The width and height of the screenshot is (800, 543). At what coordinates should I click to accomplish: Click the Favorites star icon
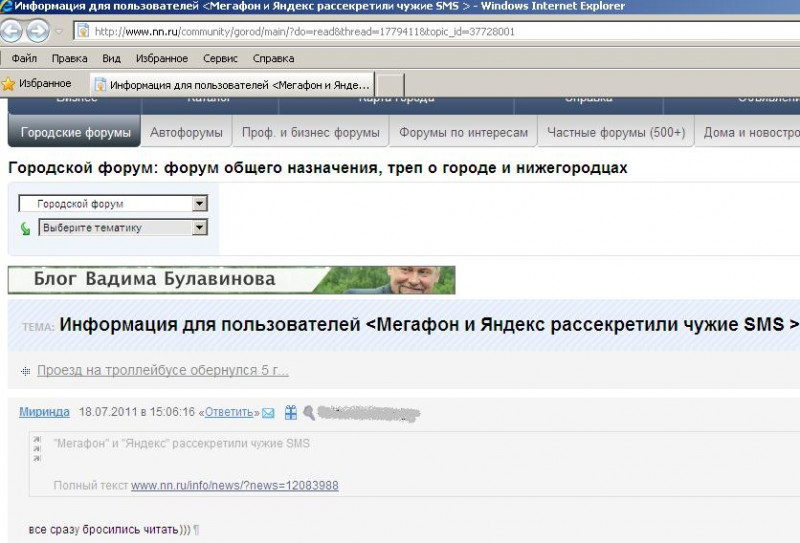(9, 84)
